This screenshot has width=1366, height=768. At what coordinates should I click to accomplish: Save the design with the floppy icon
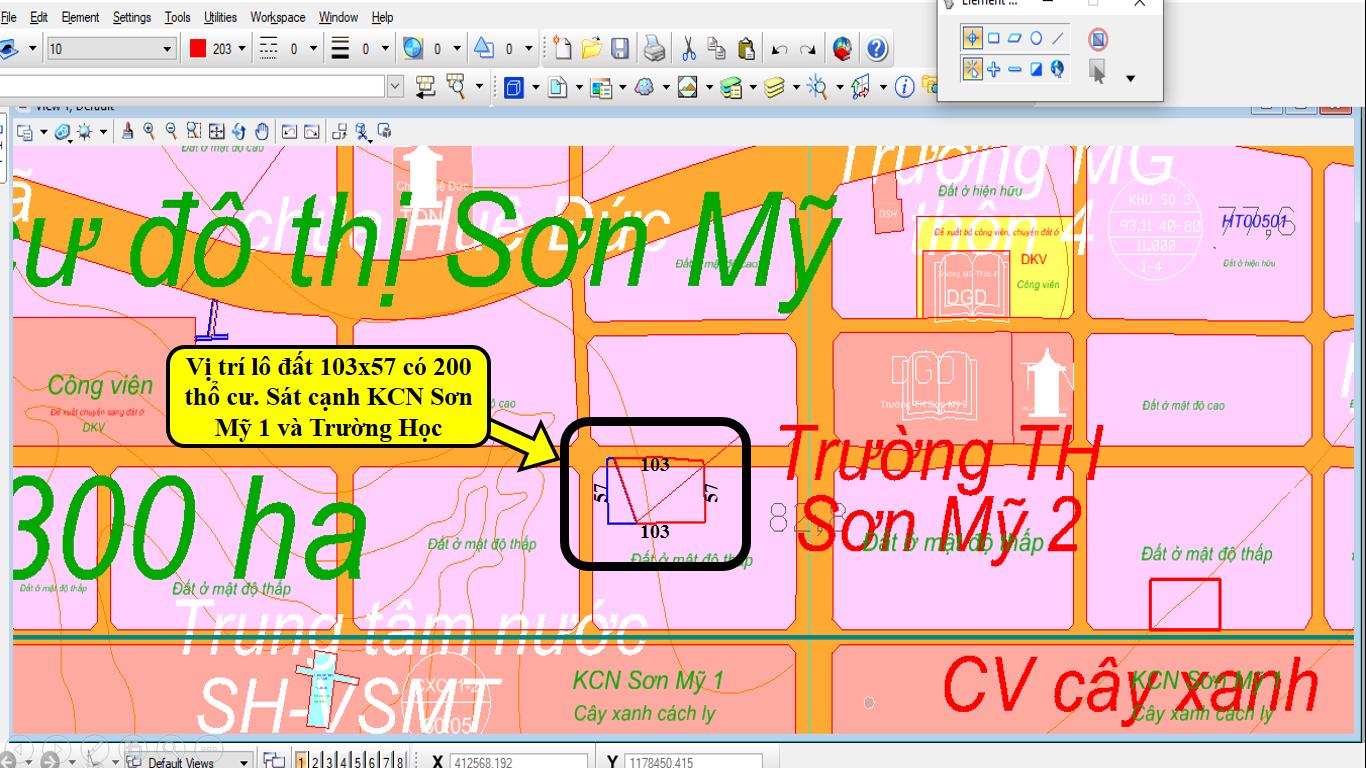click(620, 48)
